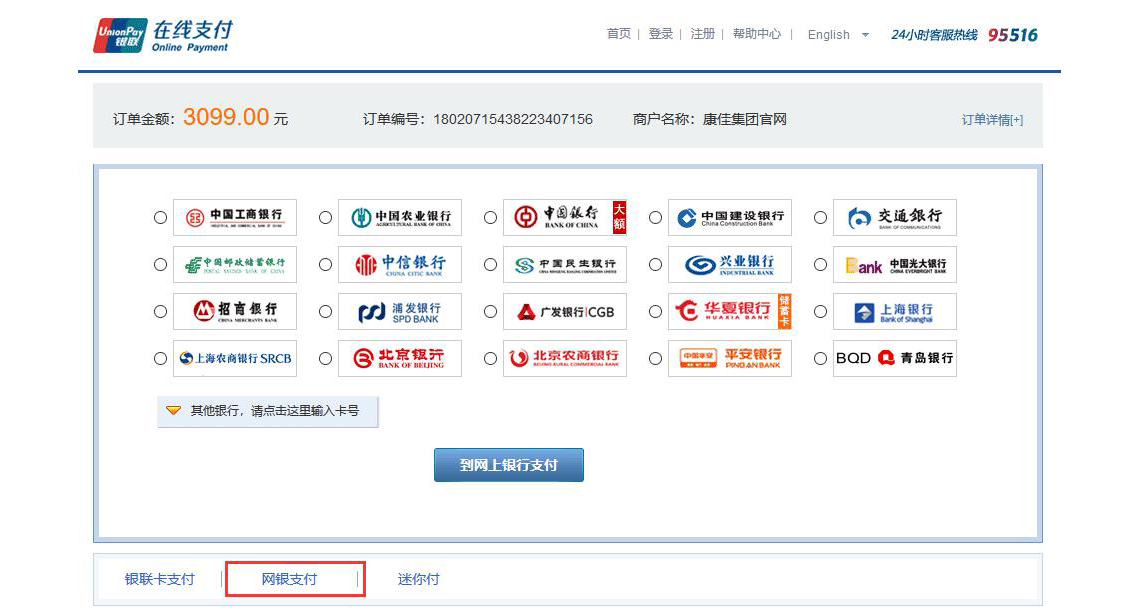Switch to the 迷你付 tab

pos(419,579)
